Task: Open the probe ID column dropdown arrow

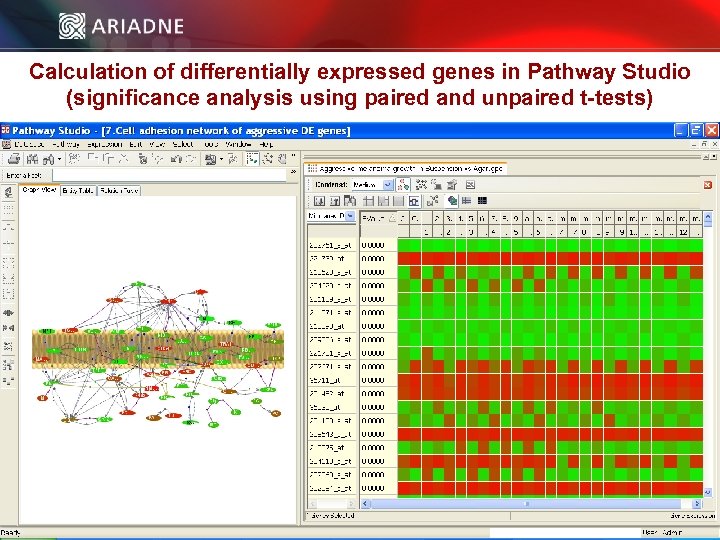Action: [350, 216]
